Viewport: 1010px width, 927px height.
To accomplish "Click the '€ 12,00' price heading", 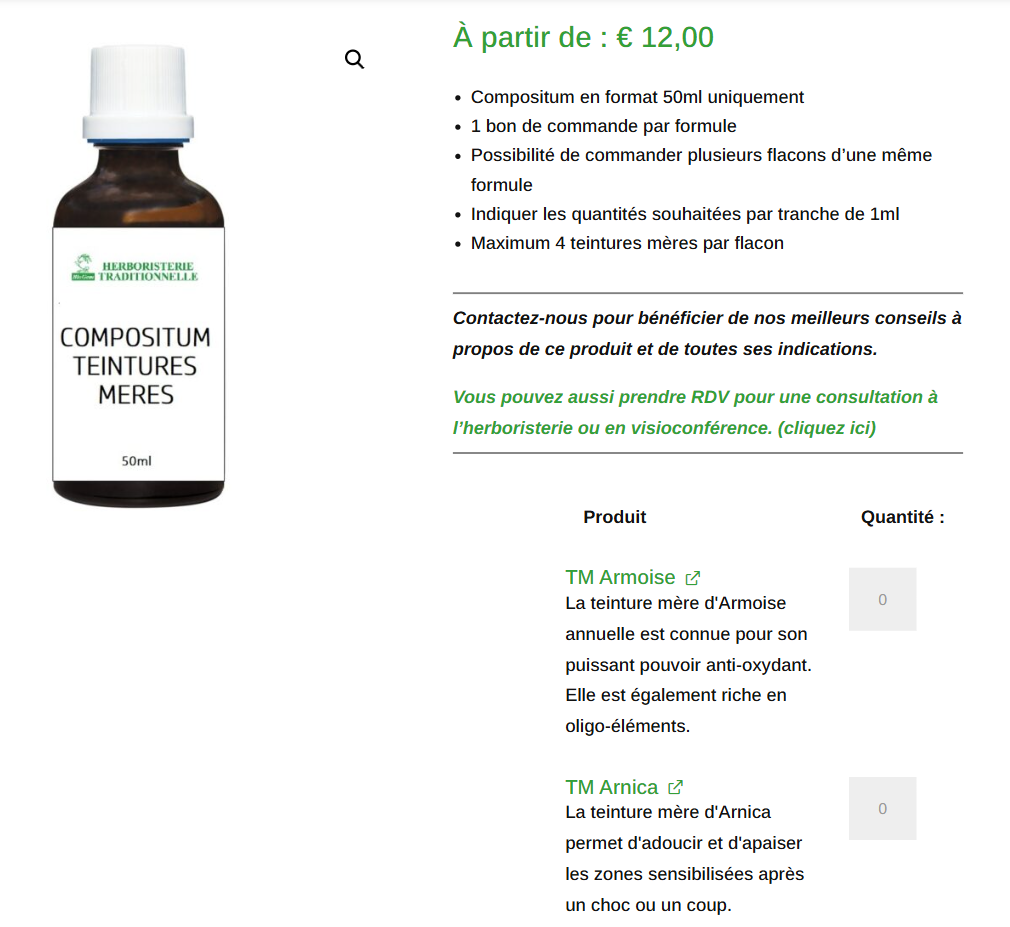I will coord(665,37).
